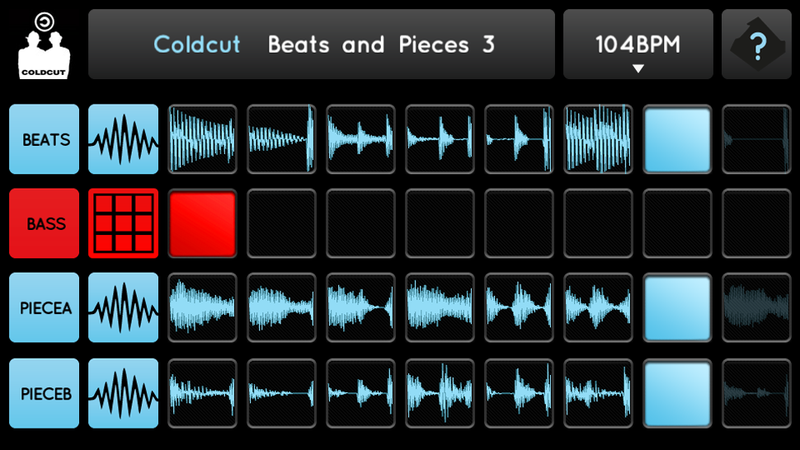
Task: Tap the waveform mode icon in PIECEB row
Action: [123, 393]
